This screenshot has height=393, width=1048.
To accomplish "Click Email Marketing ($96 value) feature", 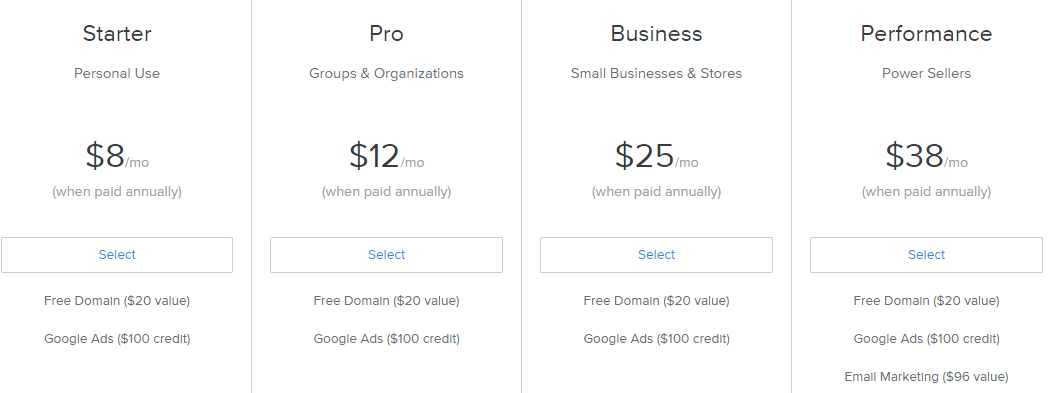I will 926,377.
